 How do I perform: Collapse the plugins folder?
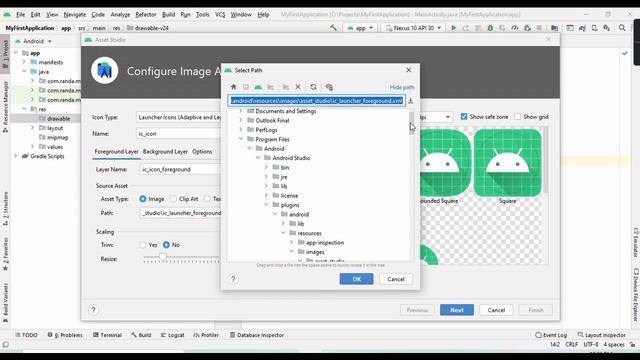coord(266,205)
